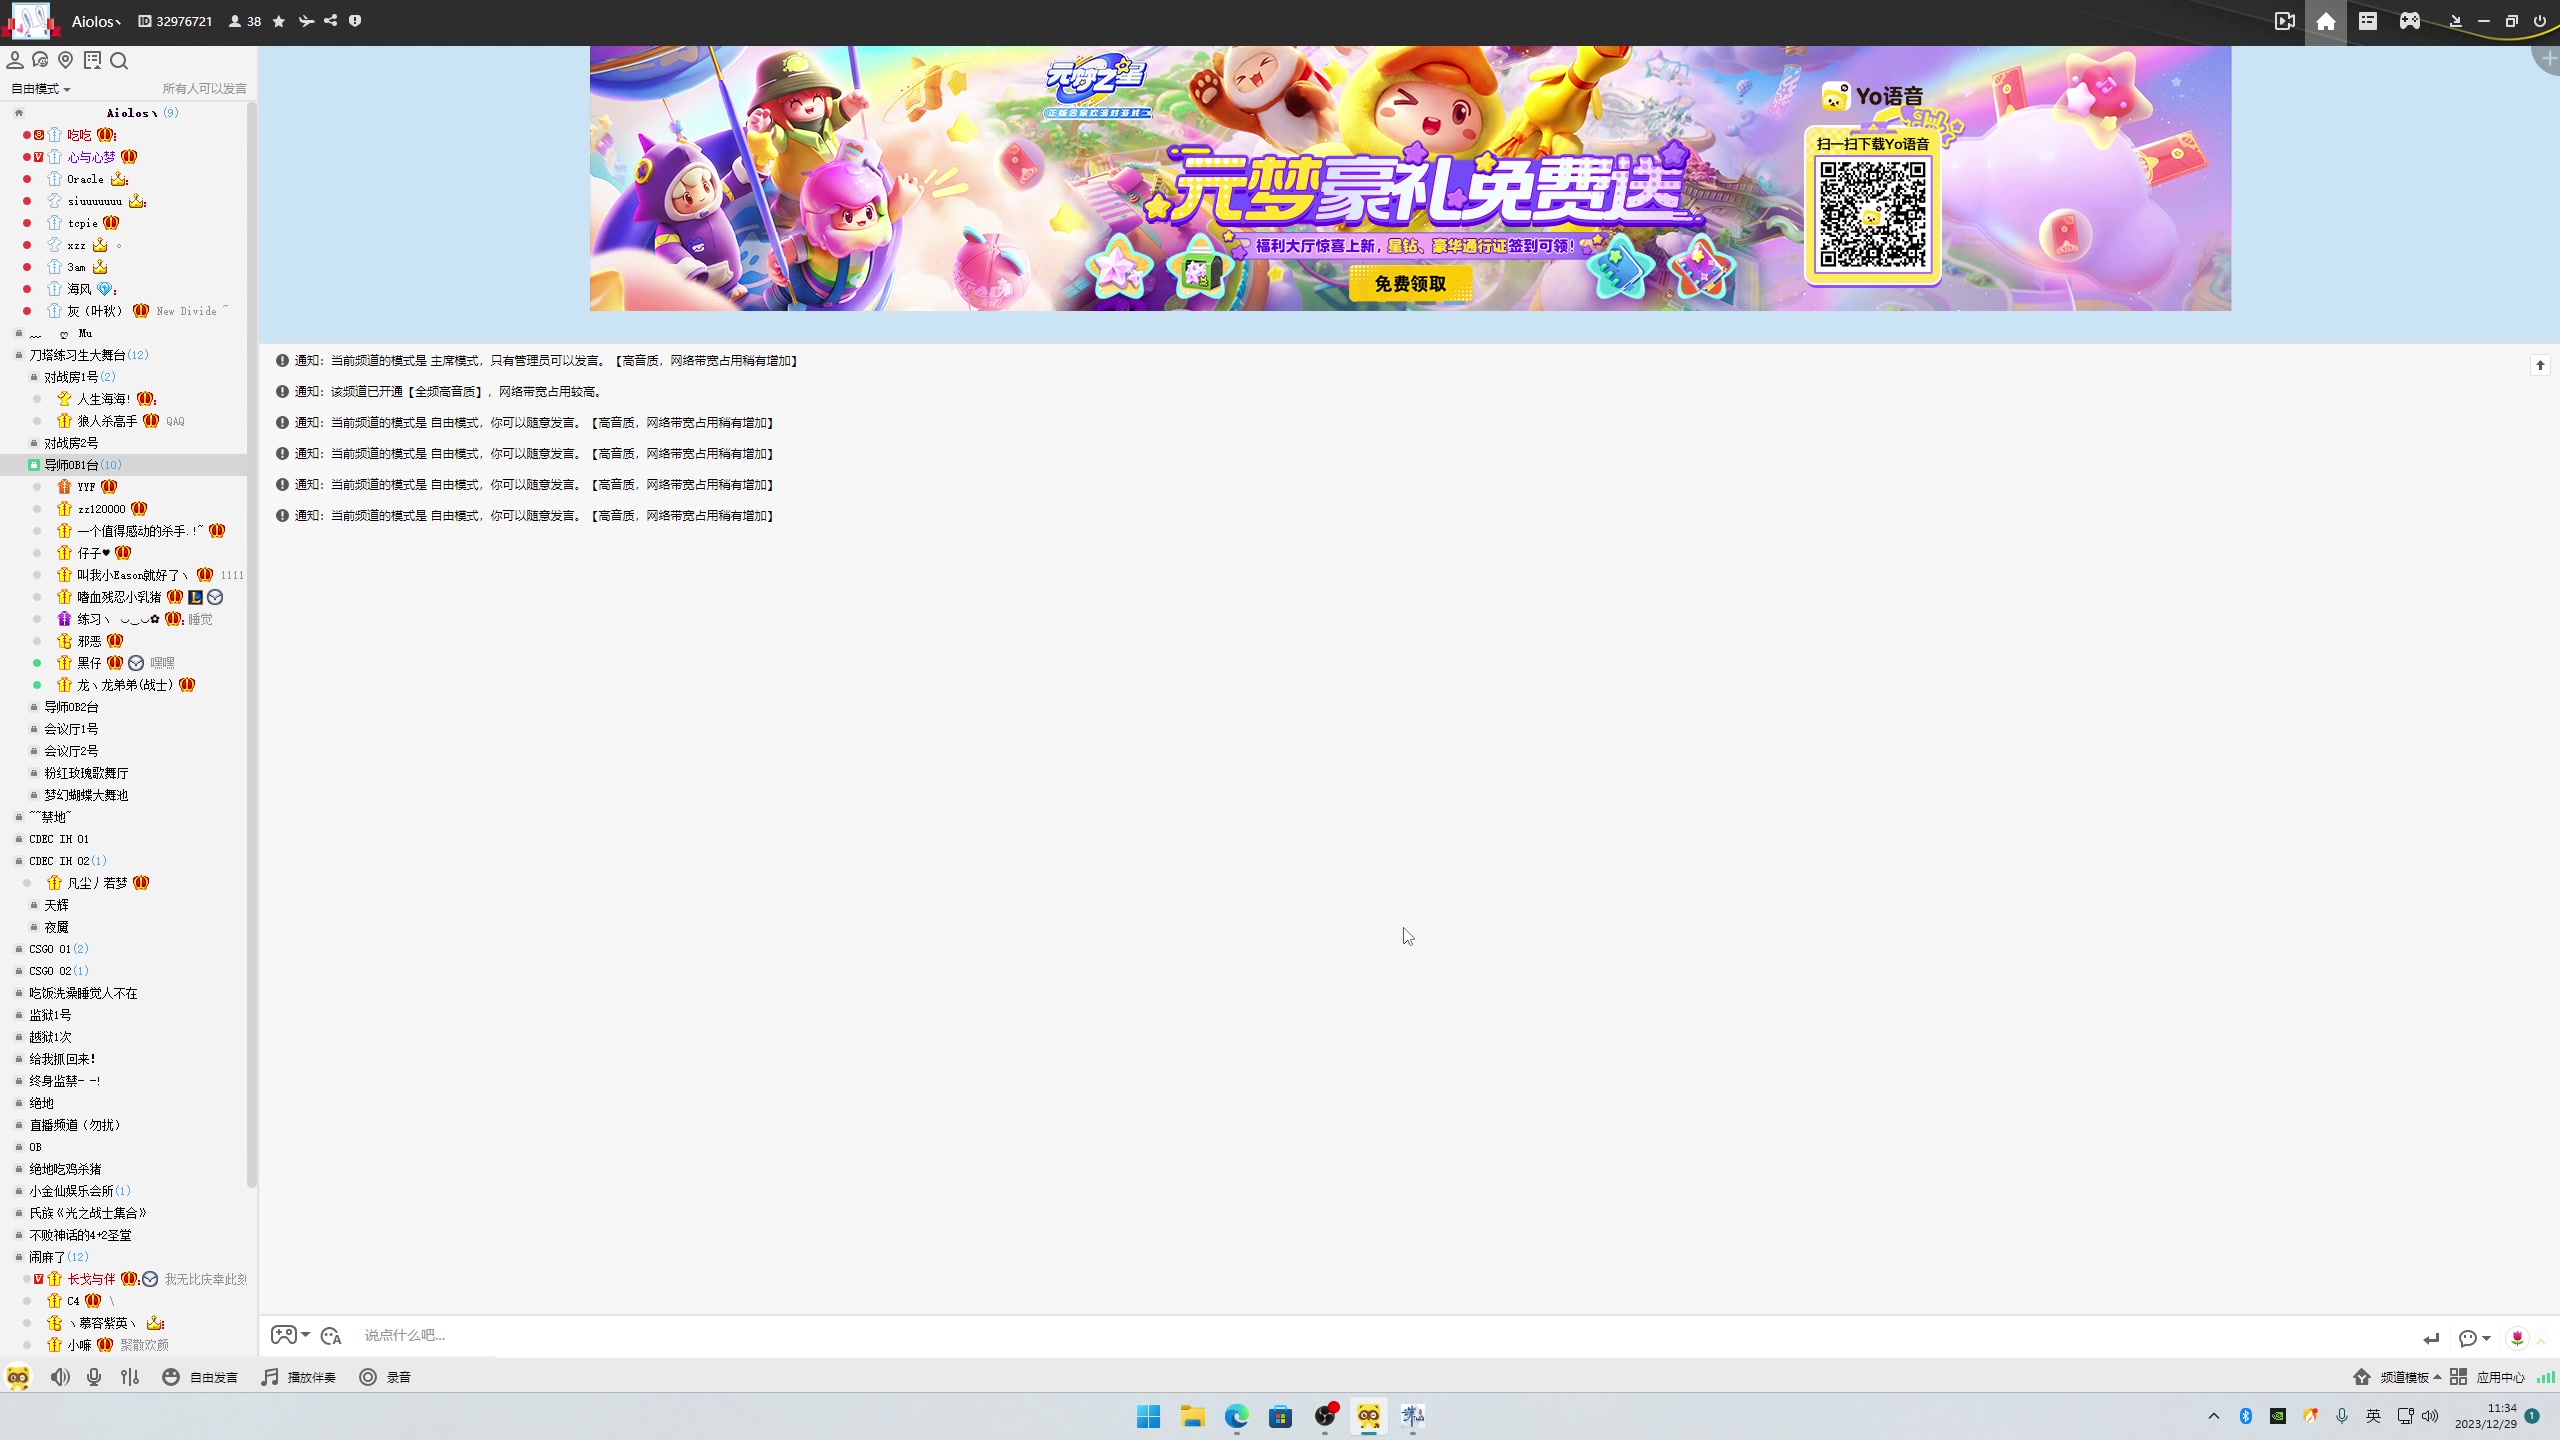Viewport: 2560px width, 1440px height.
Task: Open the channel notice board icon
Action: (92, 61)
